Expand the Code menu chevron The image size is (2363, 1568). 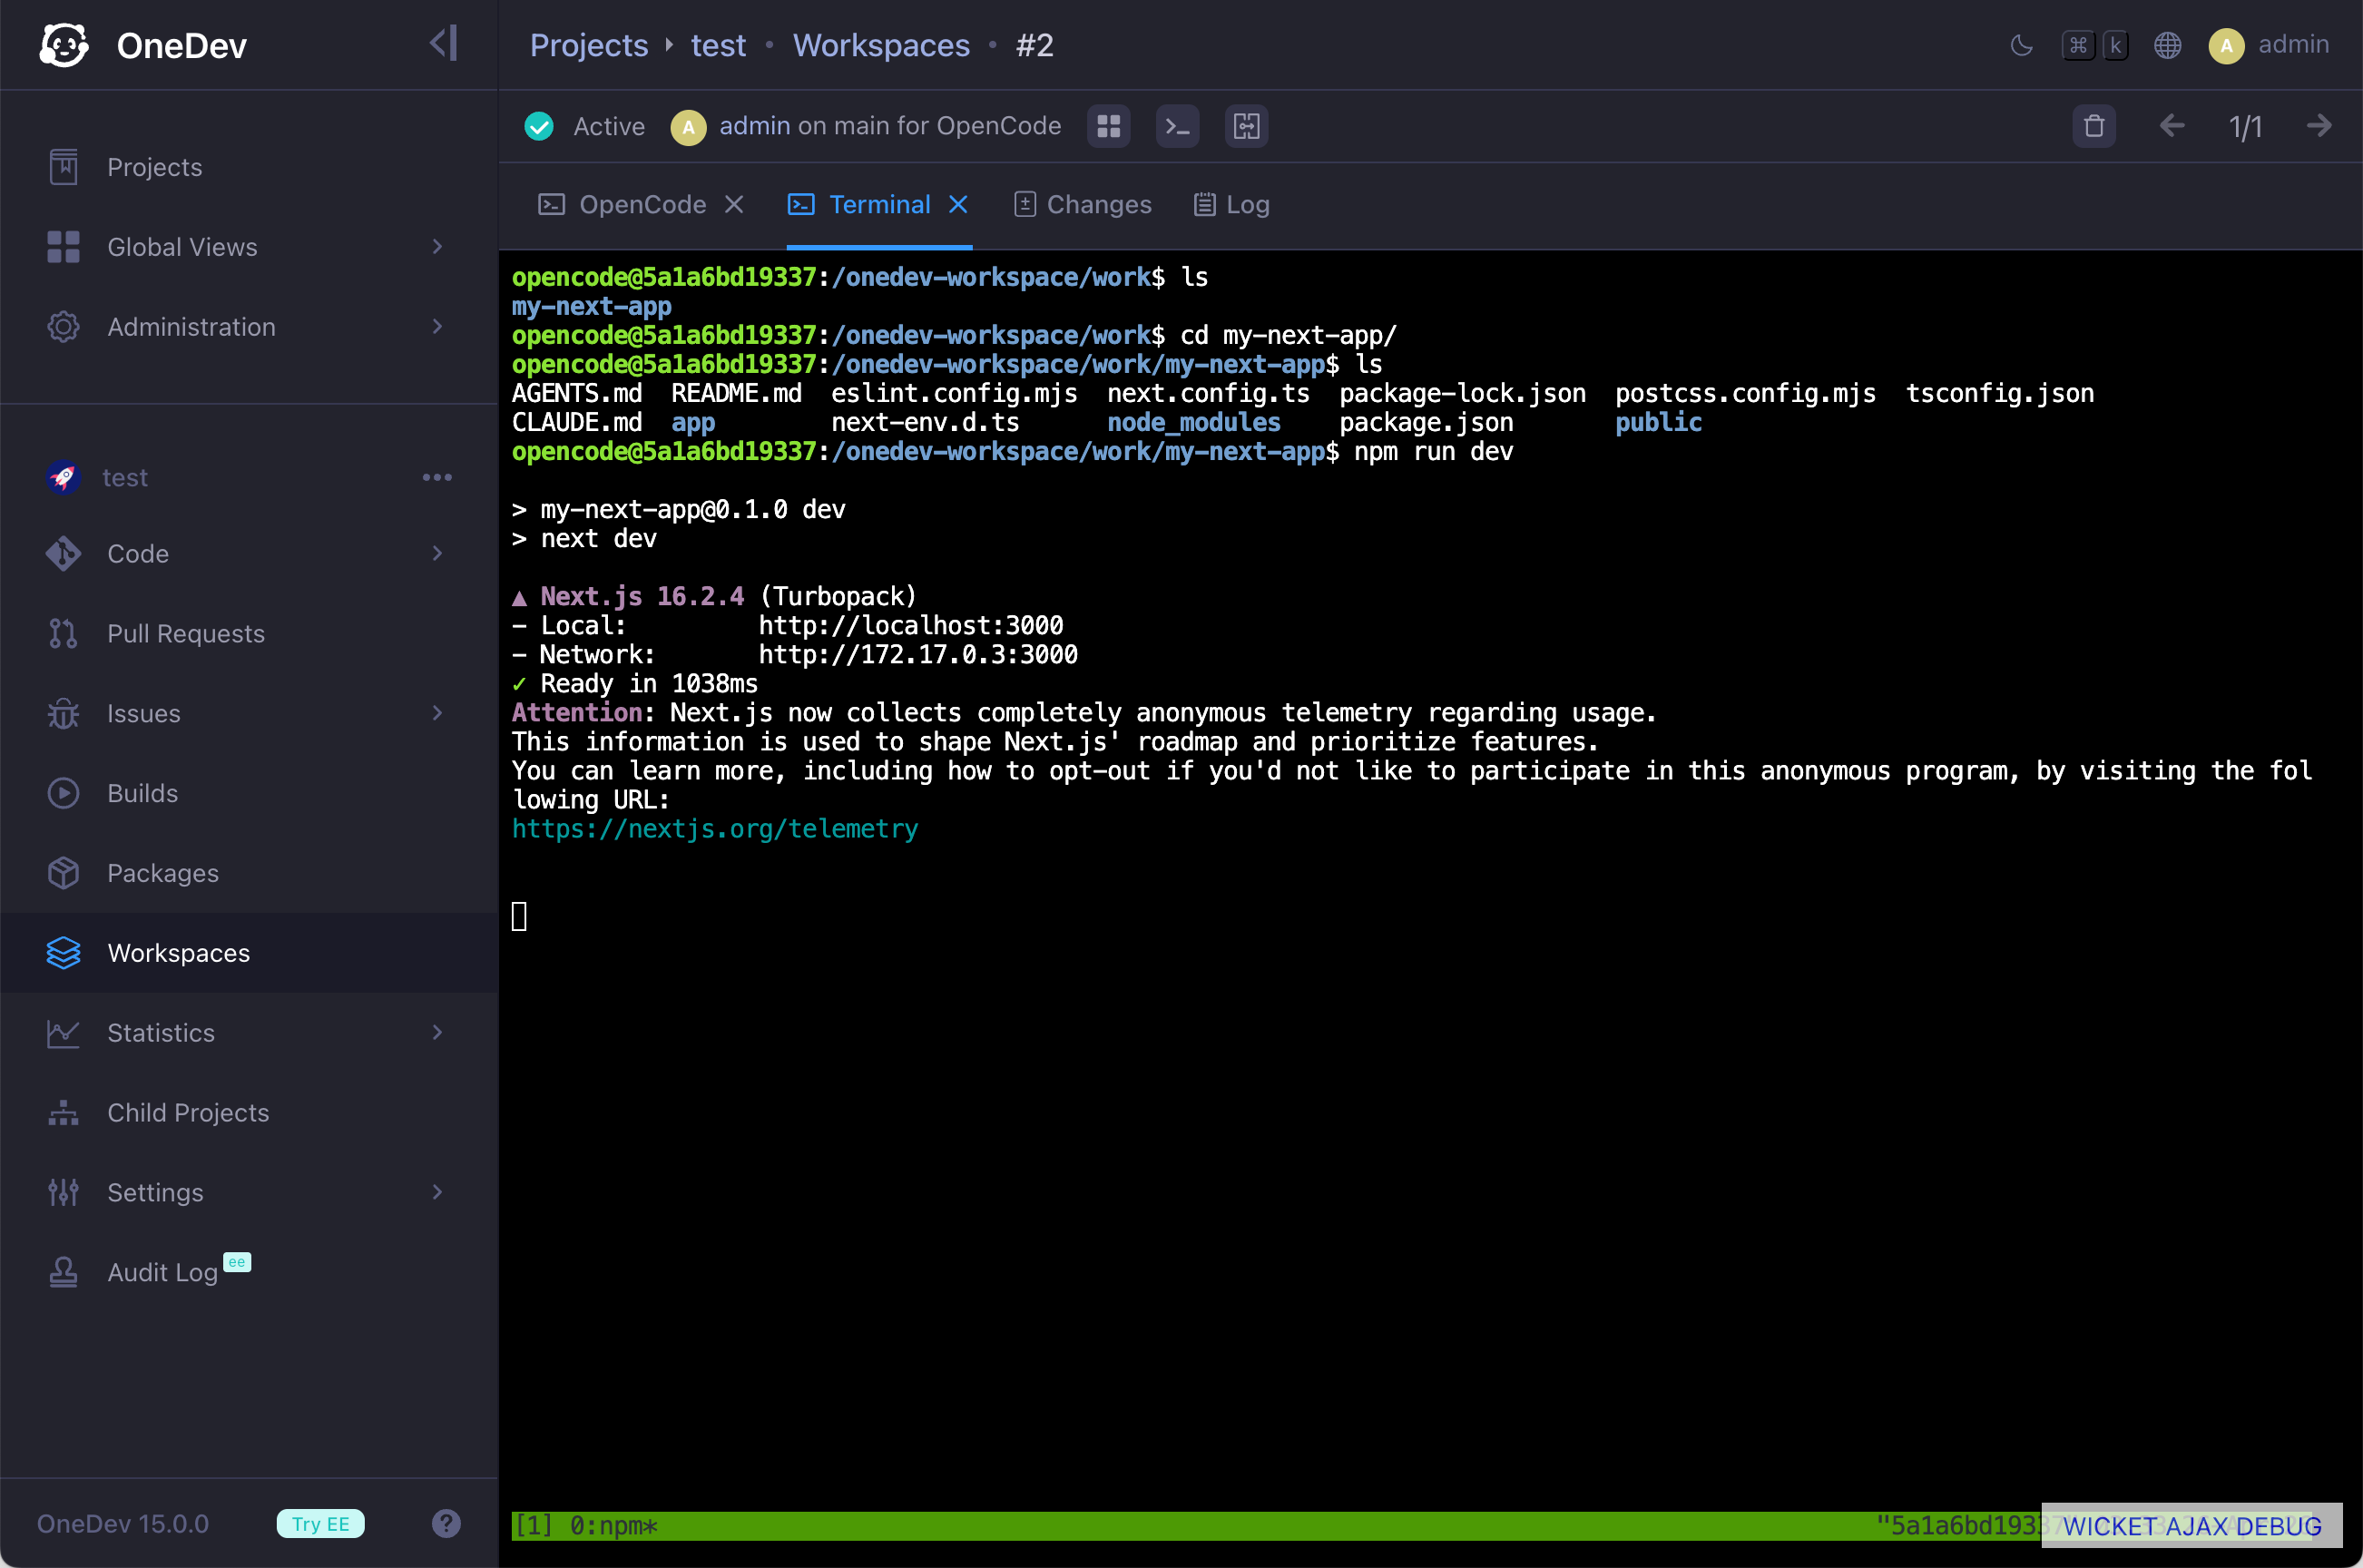(437, 554)
